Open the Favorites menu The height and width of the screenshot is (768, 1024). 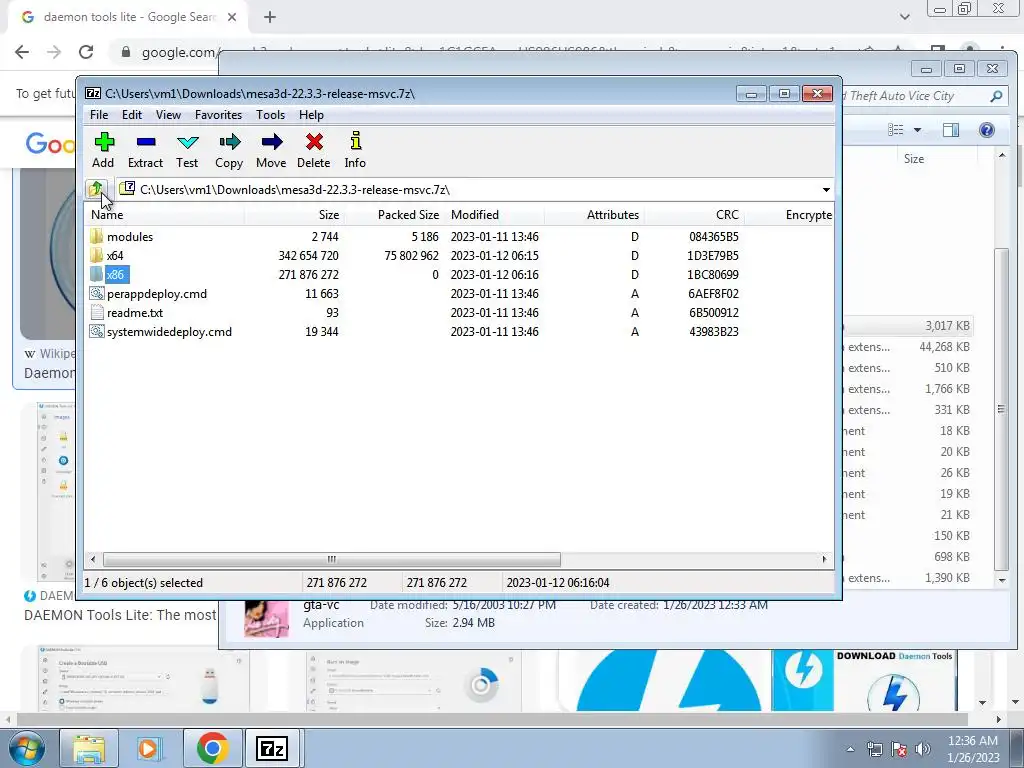[x=219, y=115]
